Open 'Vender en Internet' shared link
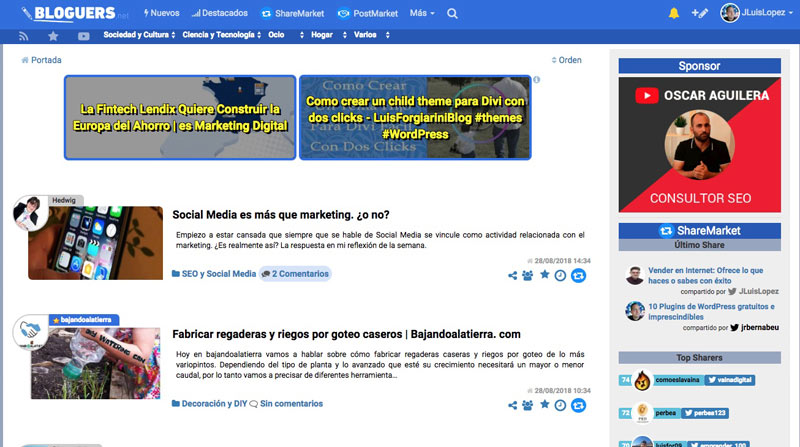The width and height of the screenshot is (800, 447). 706,276
